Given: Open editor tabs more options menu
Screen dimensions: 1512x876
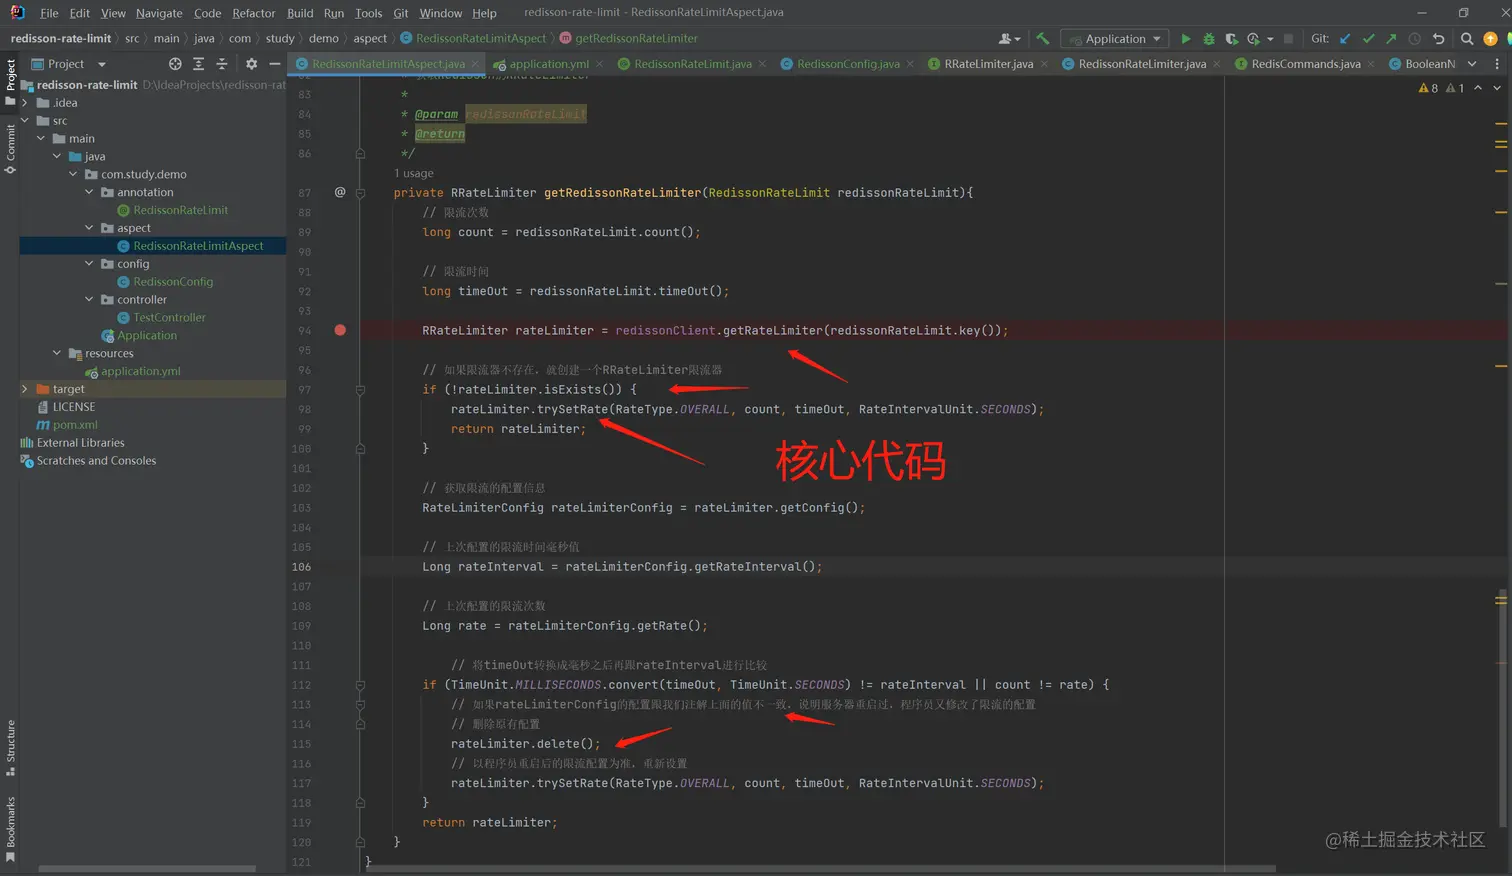Looking at the screenshot, I should 1497,64.
